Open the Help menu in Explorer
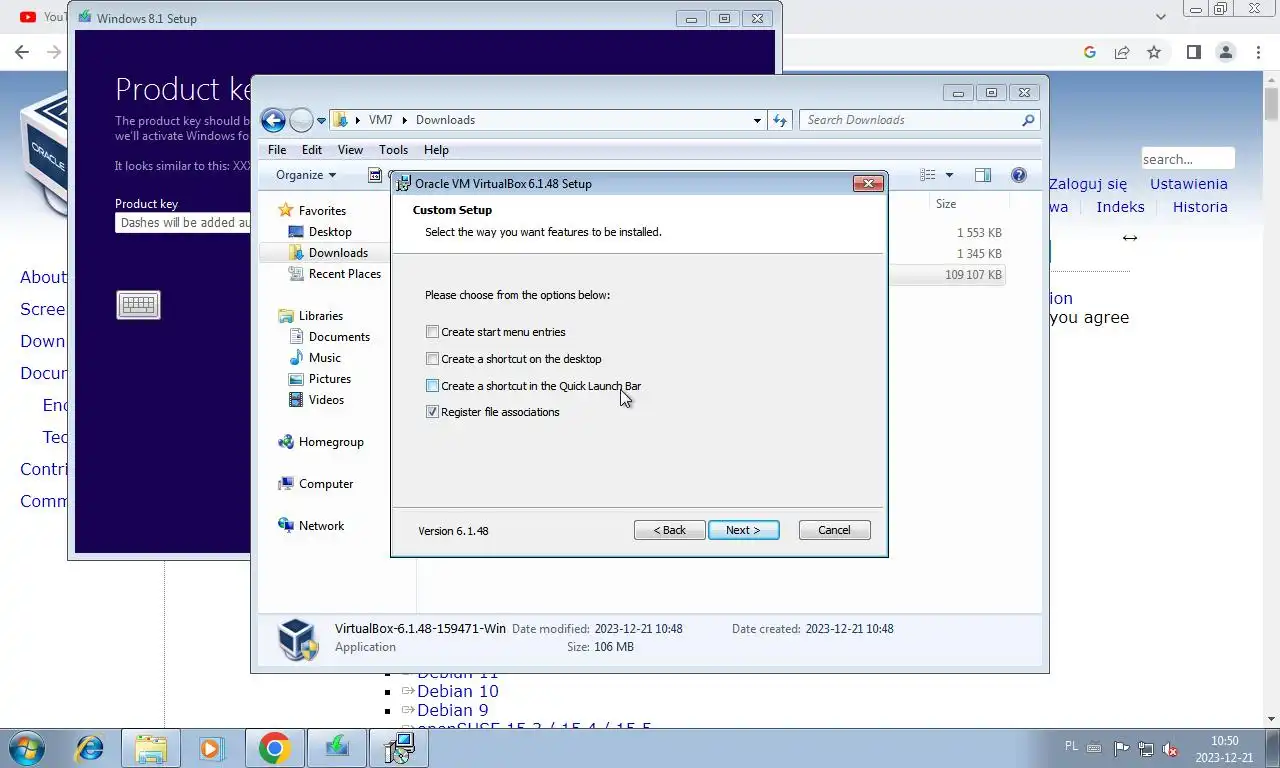Viewport: 1280px width, 768px height. tap(436, 149)
